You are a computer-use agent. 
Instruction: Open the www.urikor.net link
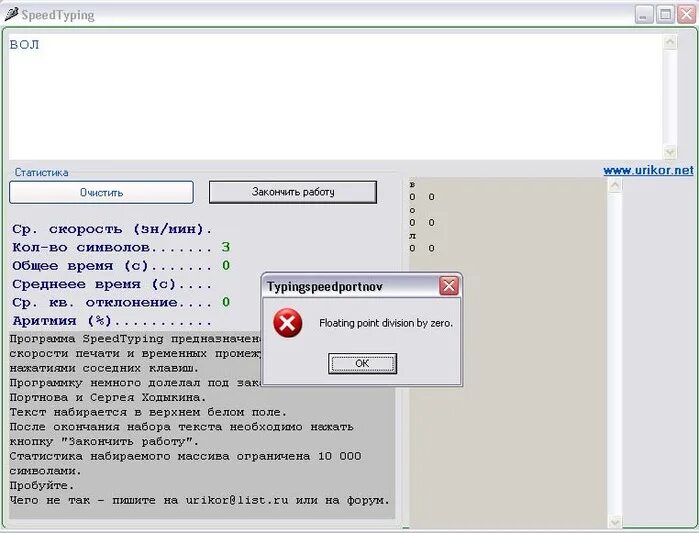[648, 170]
